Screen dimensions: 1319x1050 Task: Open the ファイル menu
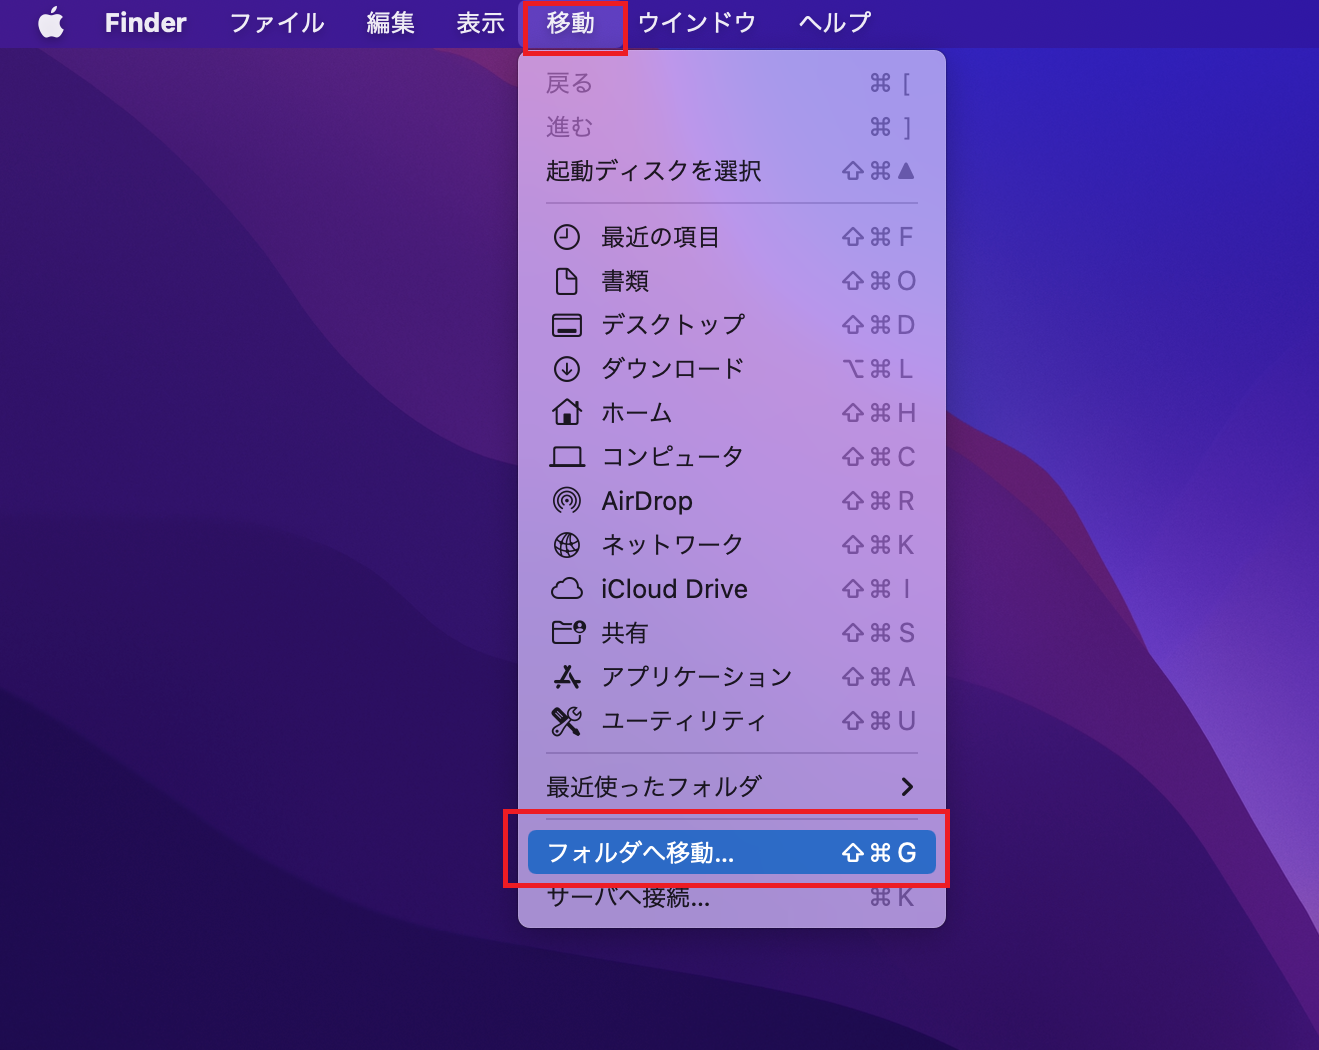point(277,22)
